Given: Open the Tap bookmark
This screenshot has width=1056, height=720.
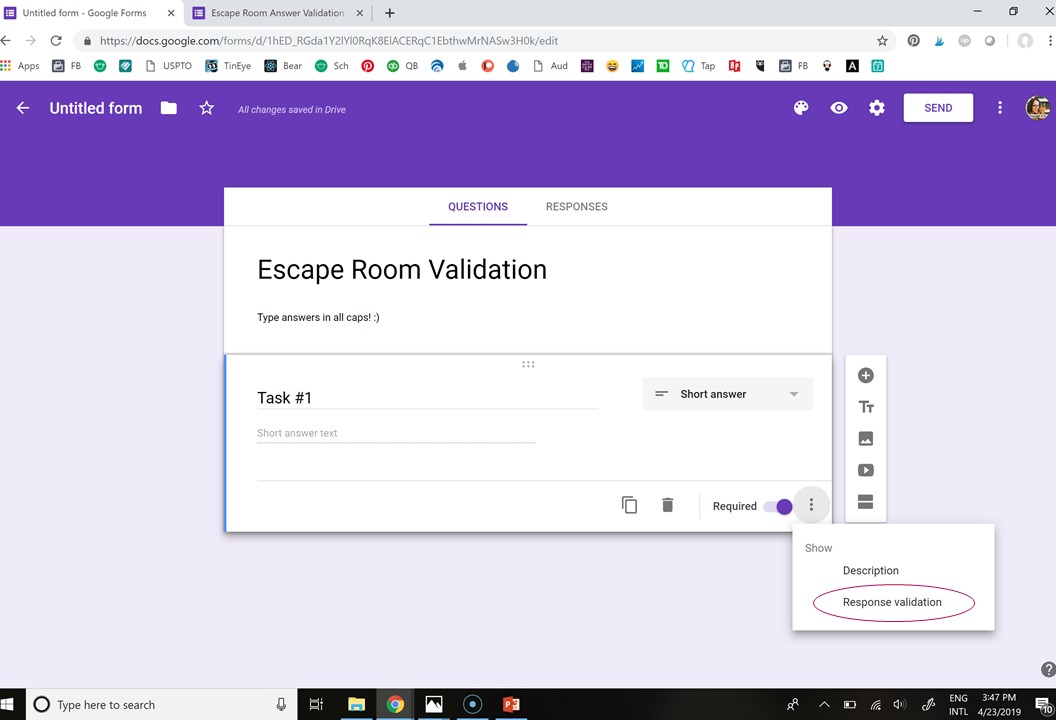Looking at the screenshot, I should tap(698, 65).
